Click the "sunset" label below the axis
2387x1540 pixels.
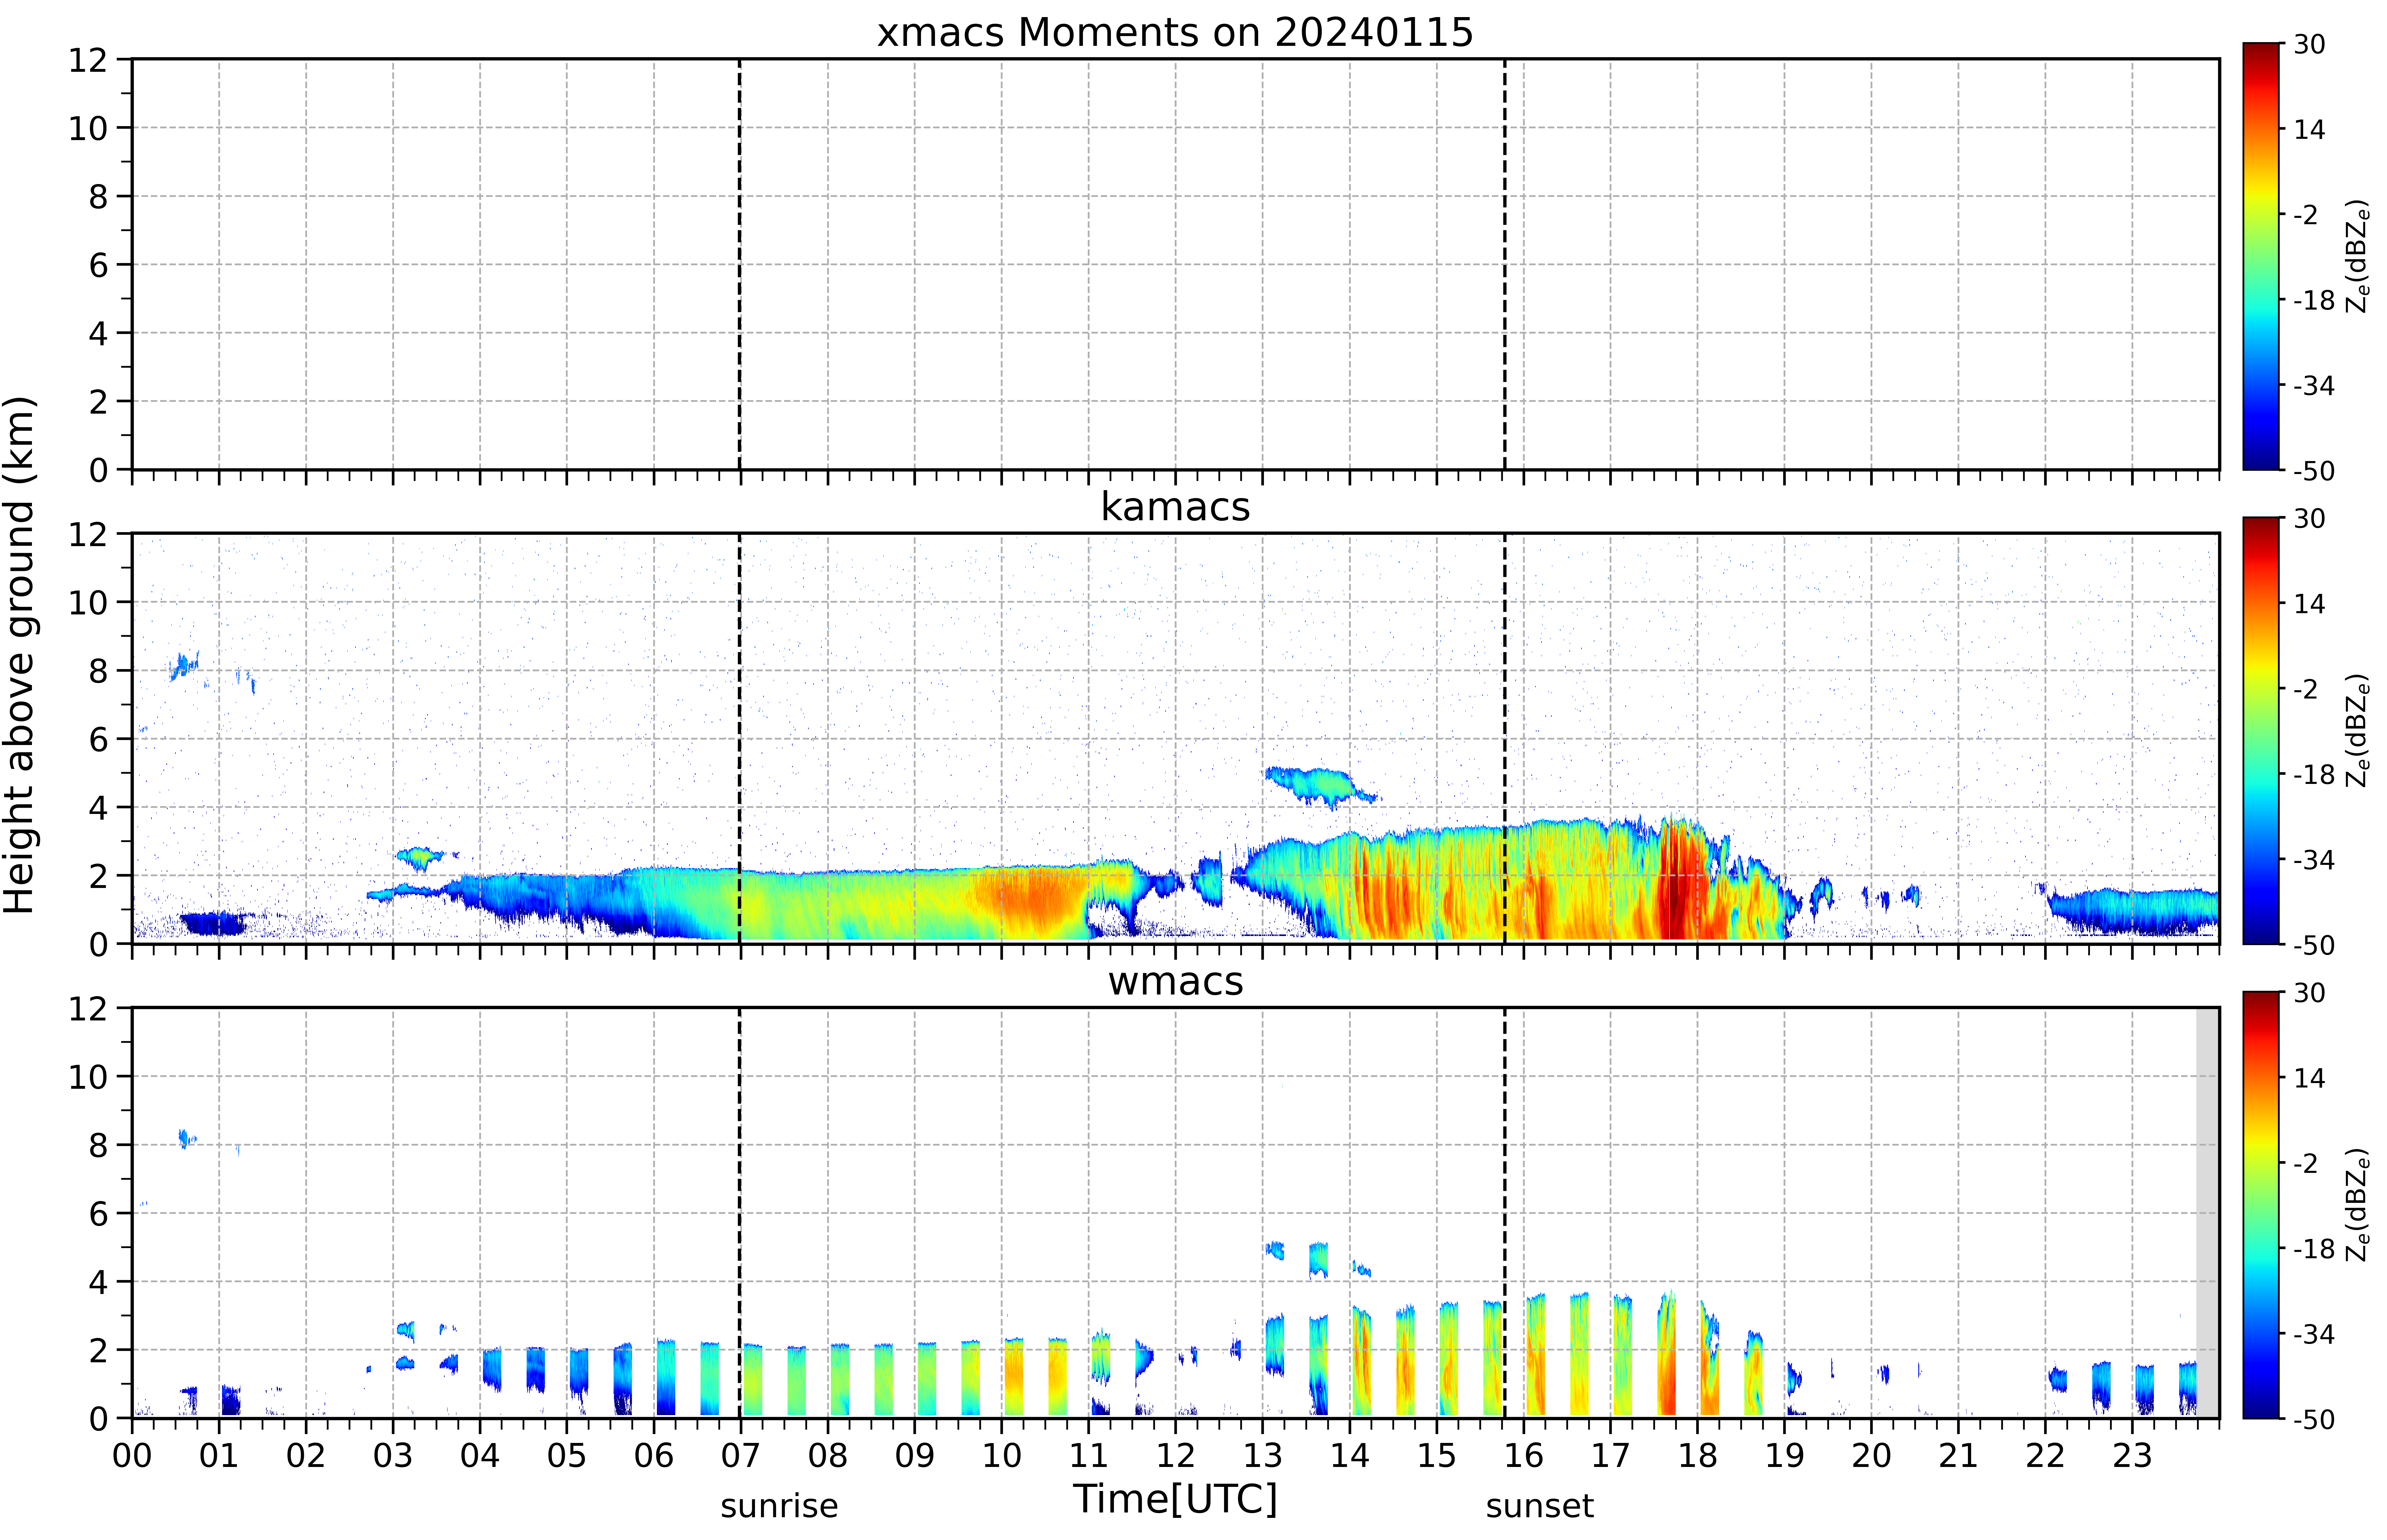(1540, 1506)
